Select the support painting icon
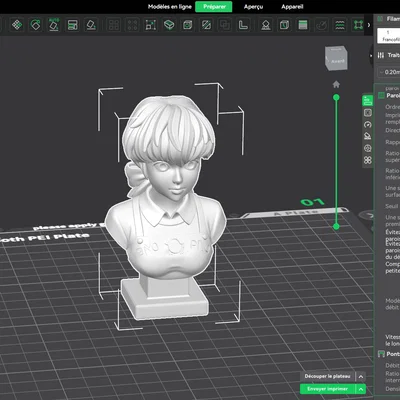The width and height of the screenshot is (400, 400). click(x=266, y=25)
